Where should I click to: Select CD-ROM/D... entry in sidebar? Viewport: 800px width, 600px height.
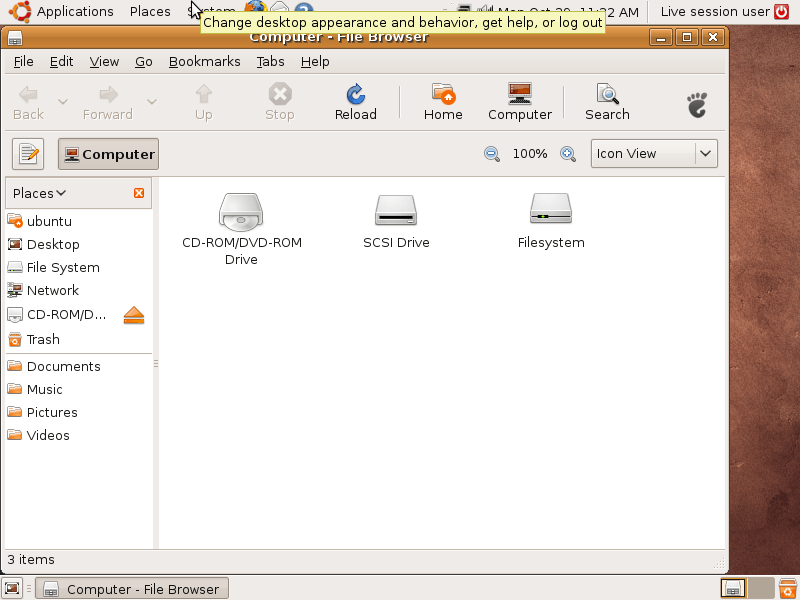pyautogui.click(x=64, y=315)
